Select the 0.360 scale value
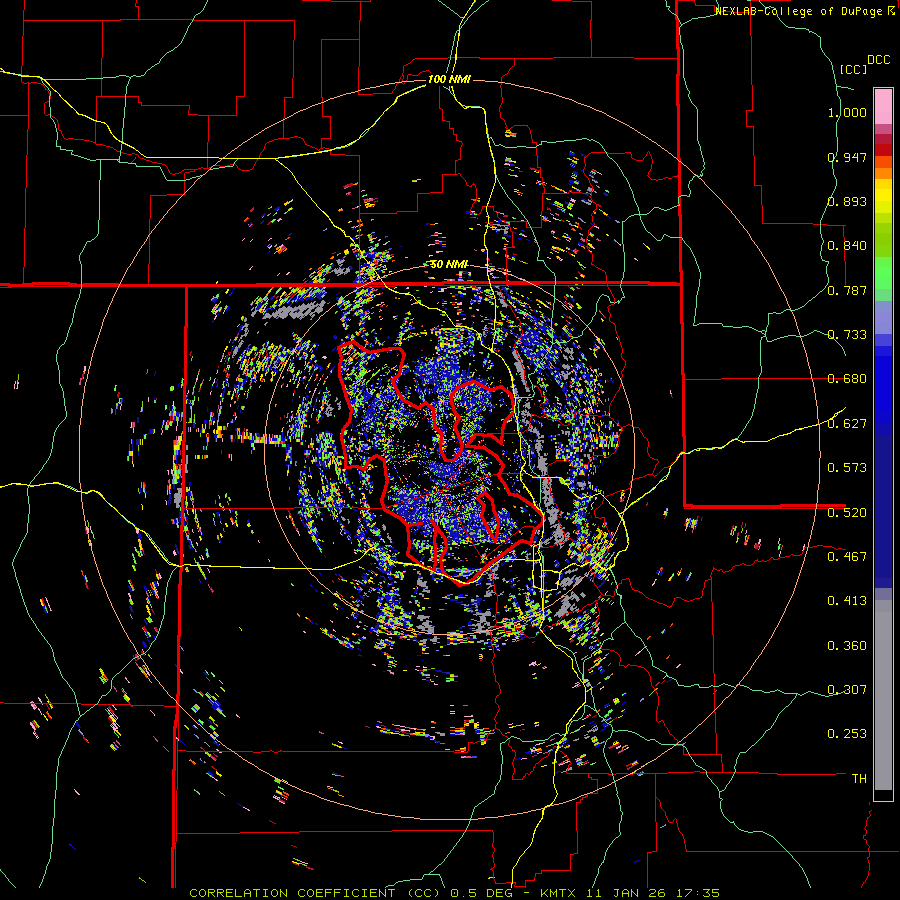 tap(847, 646)
